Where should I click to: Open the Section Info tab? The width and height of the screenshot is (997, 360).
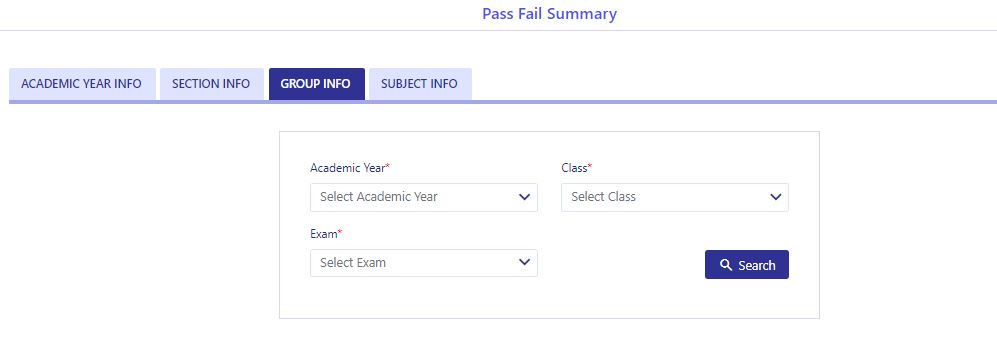click(x=211, y=84)
